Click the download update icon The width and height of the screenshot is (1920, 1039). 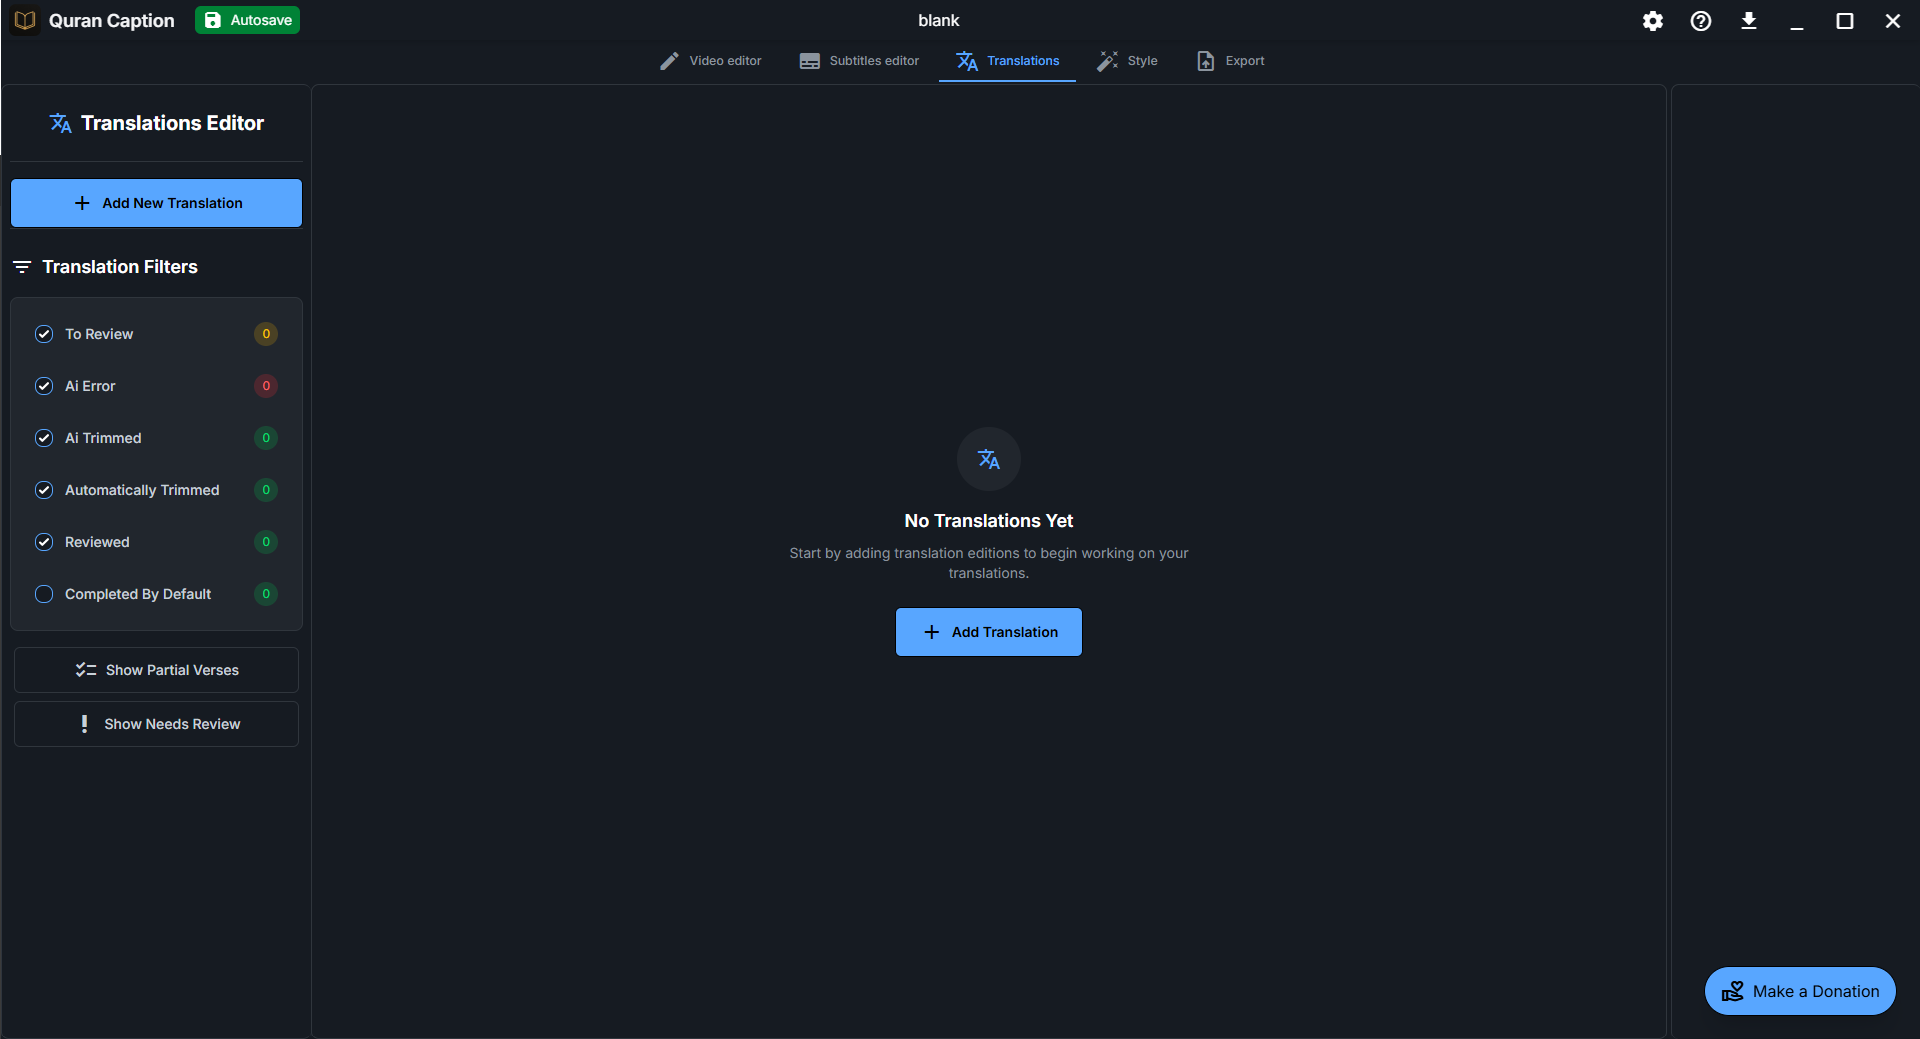click(x=1749, y=21)
